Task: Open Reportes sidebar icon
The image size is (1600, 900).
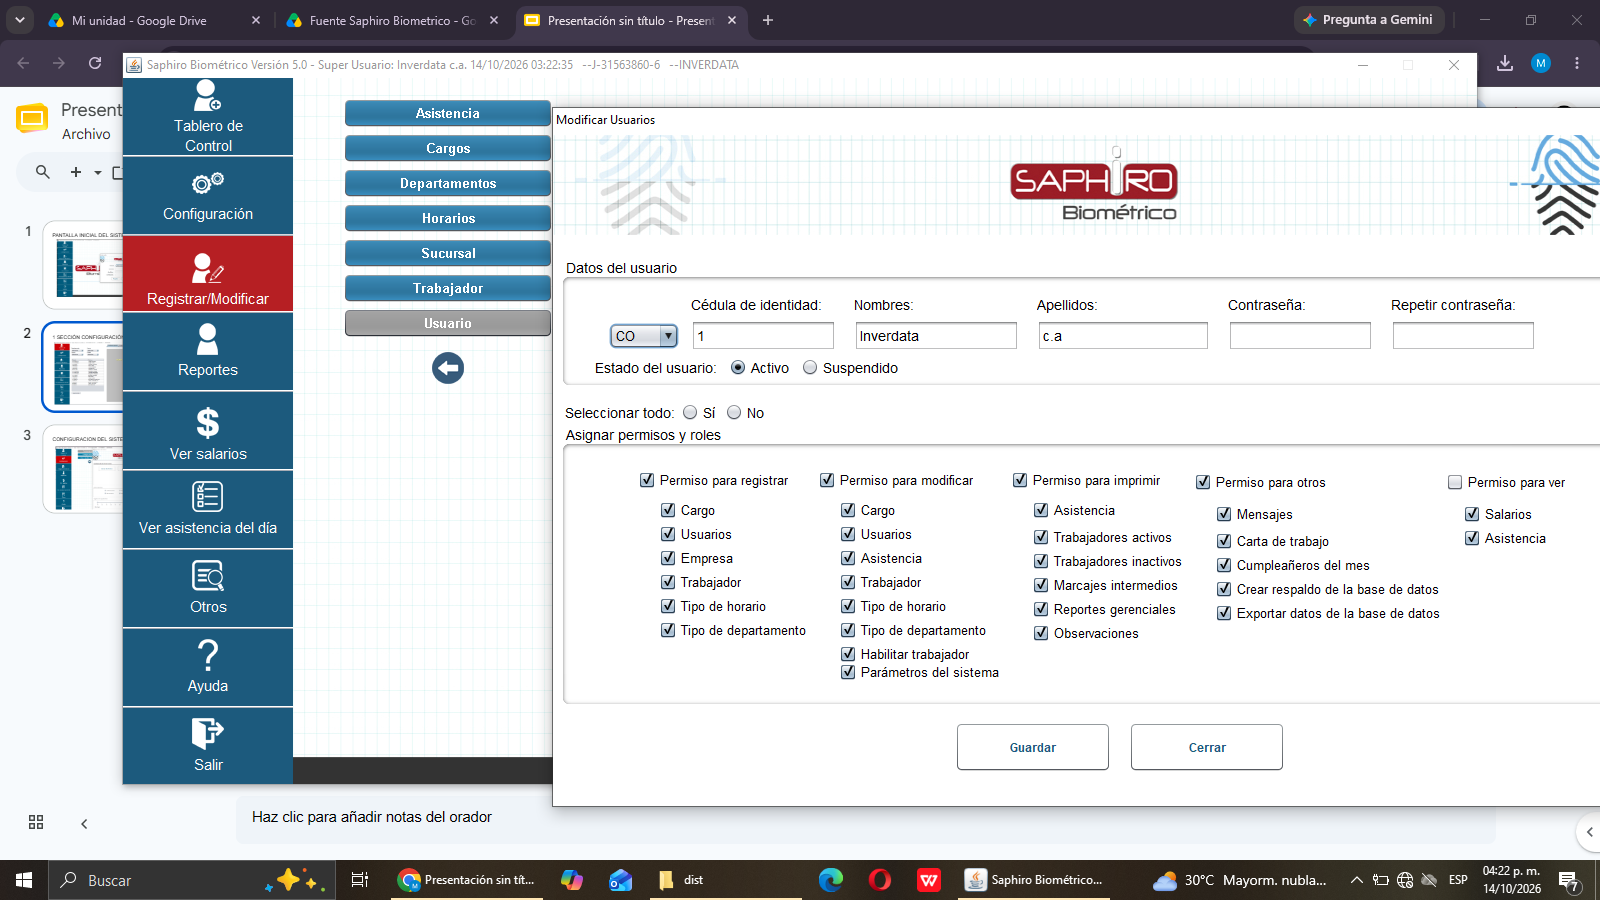Action: click(208, 340)
